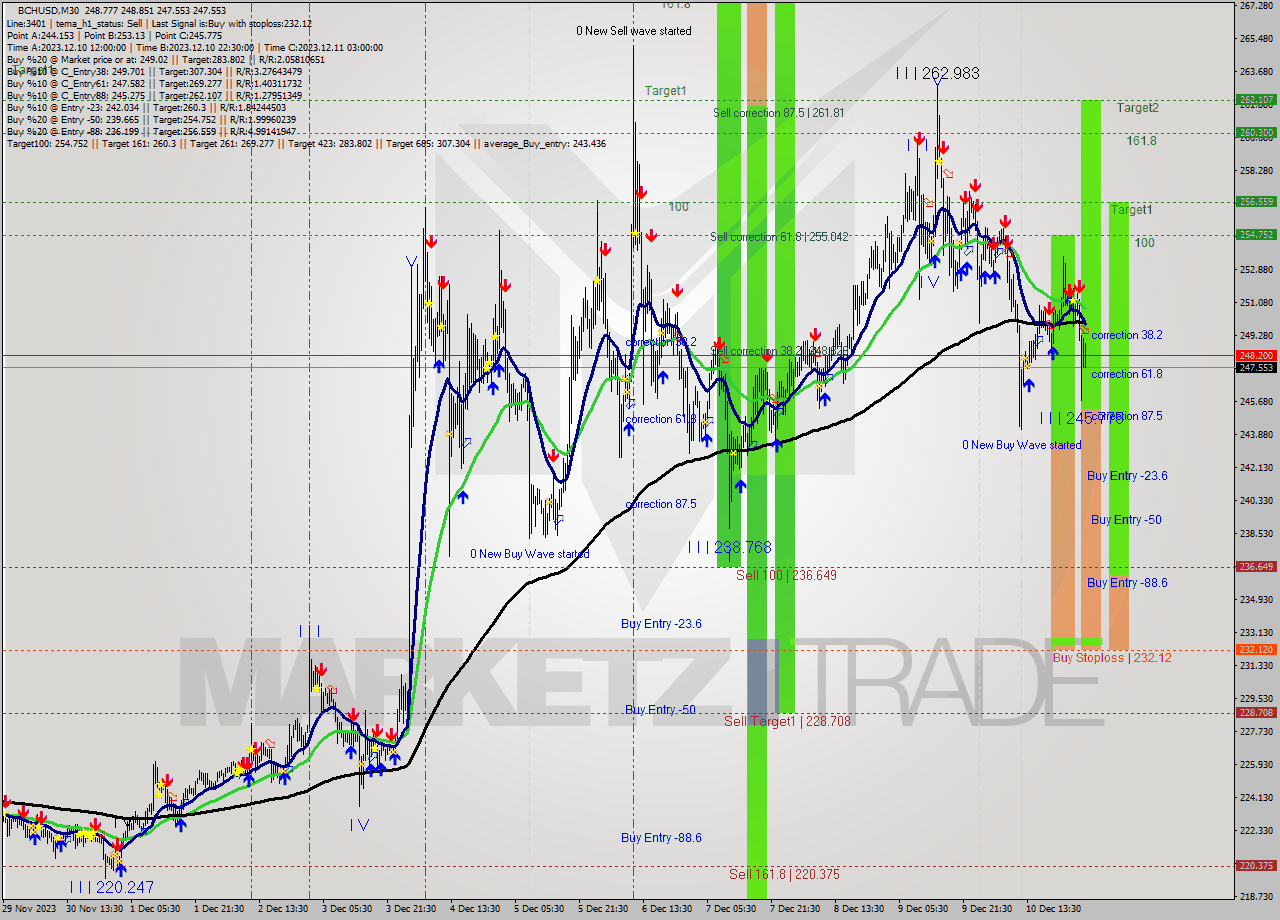Click the 'correction 61.8' label at the right edge
Image resolution: width=1280 pixels, height=920 pixels.
1126,374
